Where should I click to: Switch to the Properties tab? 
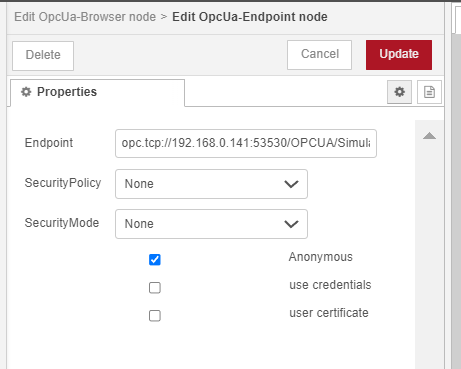point(97,92)
